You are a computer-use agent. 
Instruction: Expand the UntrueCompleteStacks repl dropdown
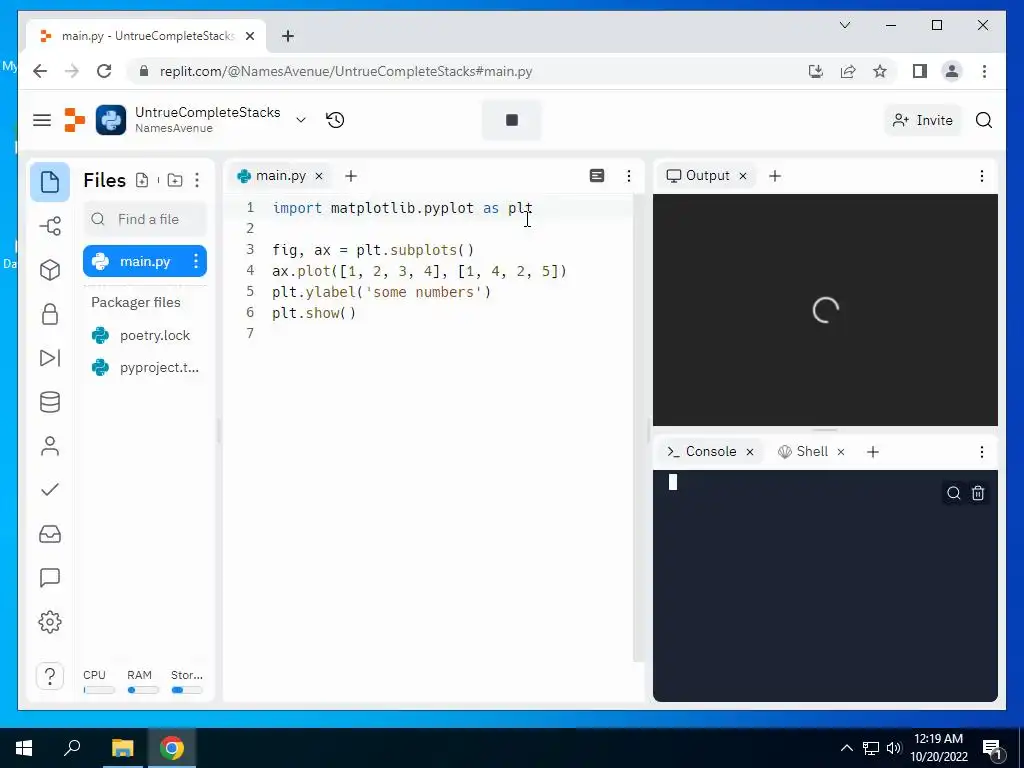pos(300,120)
